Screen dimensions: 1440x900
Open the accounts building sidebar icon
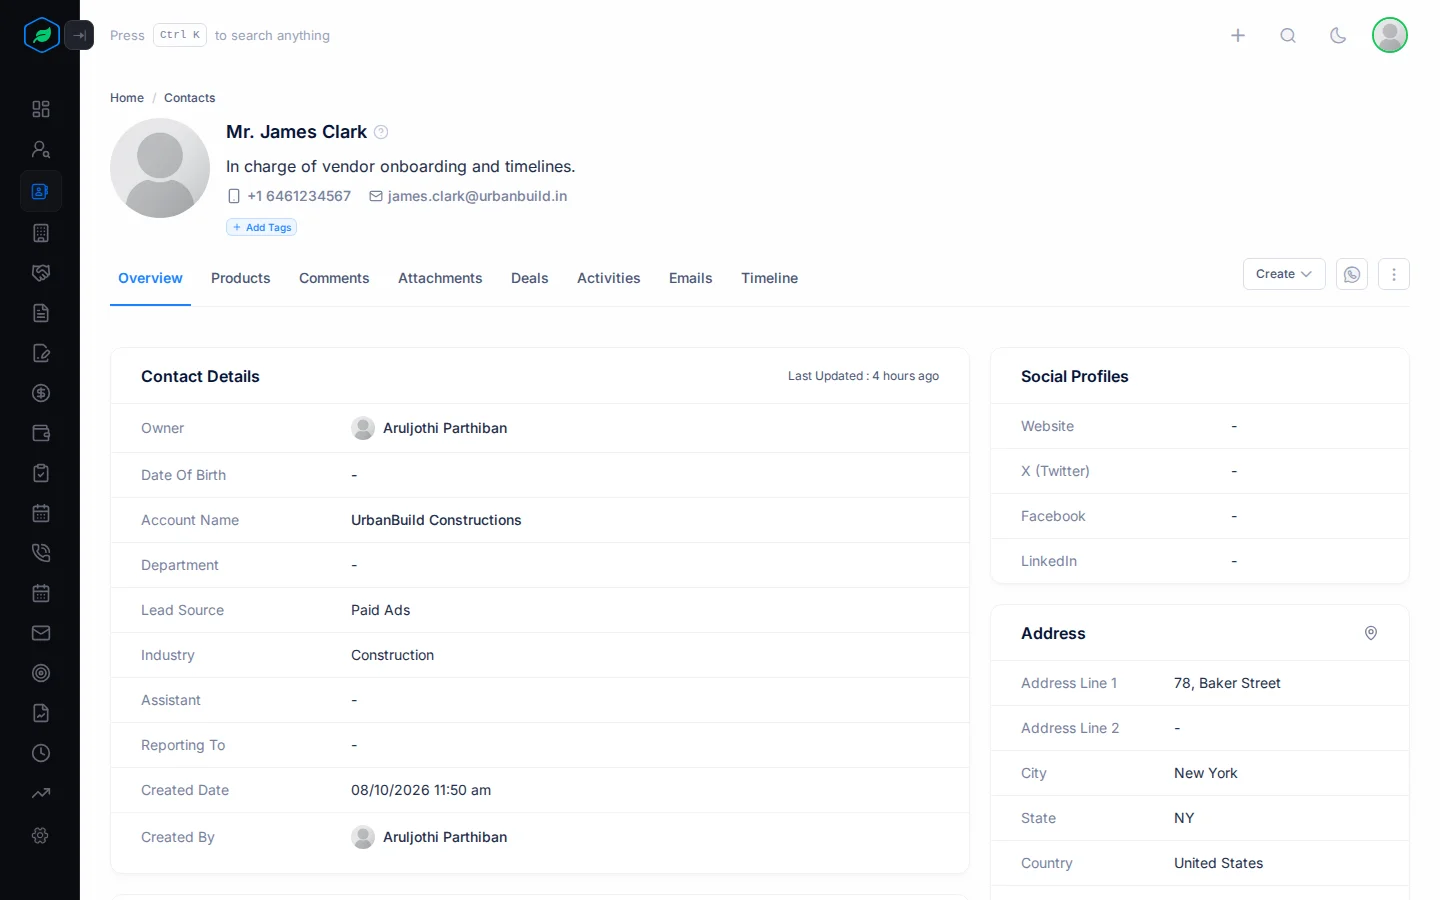pyautogui.click(x=41, y=233)
